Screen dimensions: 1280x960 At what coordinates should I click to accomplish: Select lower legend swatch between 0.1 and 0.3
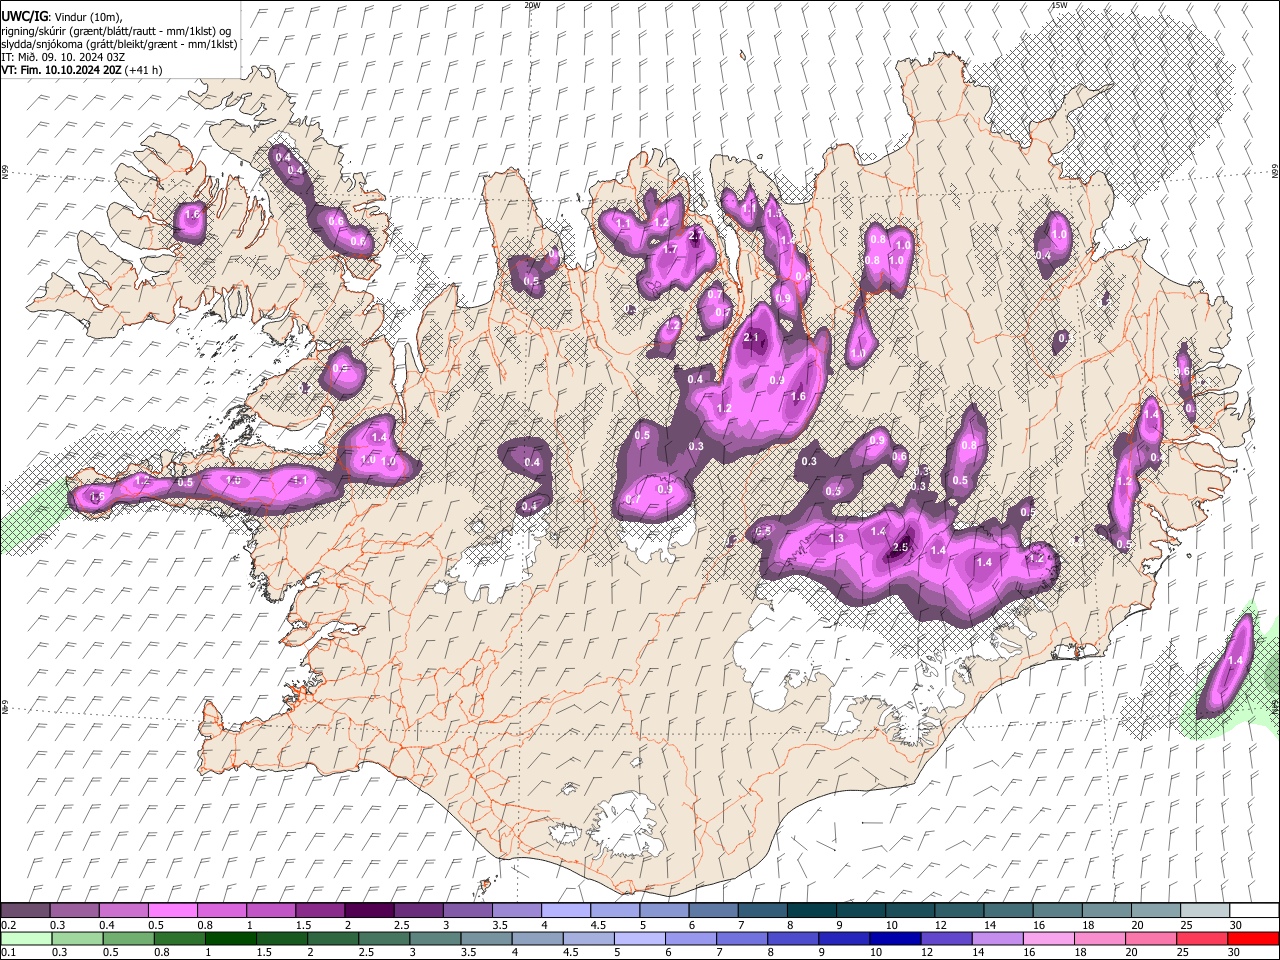point(25,938)
